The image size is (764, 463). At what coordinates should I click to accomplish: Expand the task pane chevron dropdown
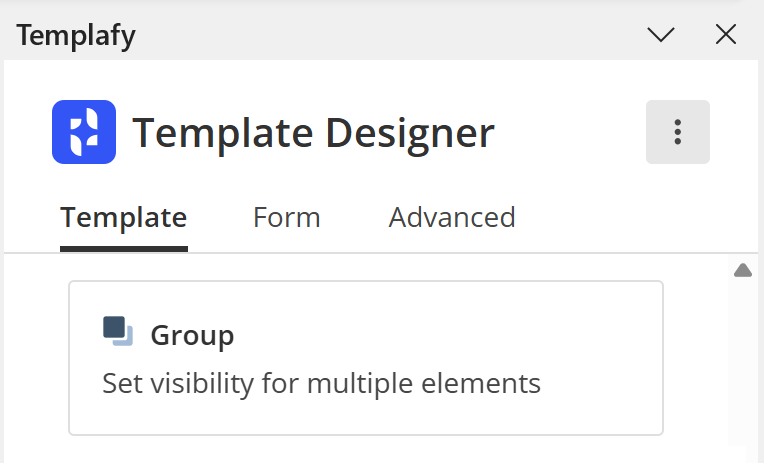click(661, 35)
